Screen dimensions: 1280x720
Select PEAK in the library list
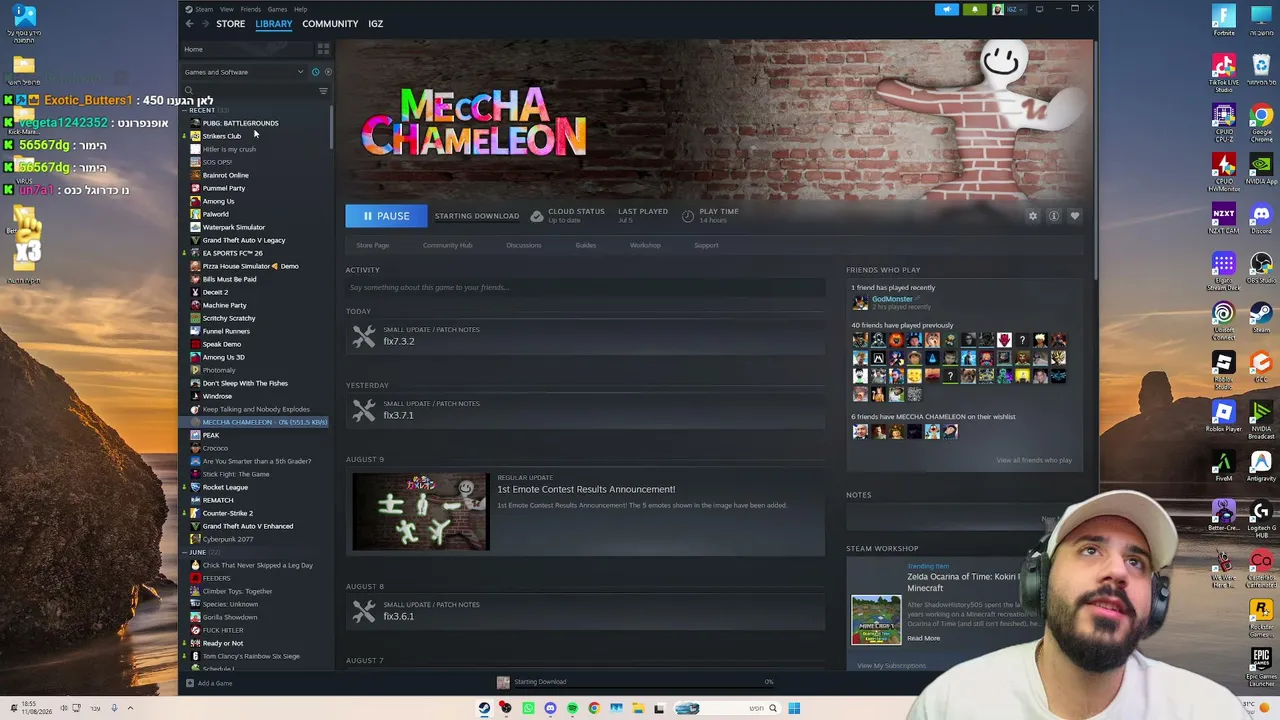coord(210,435)
